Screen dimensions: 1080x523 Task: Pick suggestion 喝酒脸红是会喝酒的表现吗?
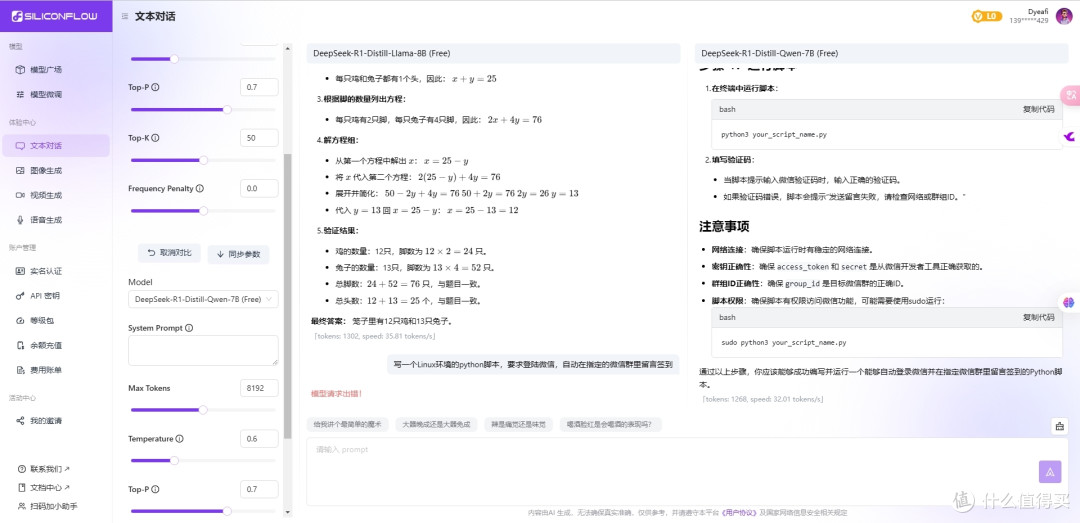point(610,424)
